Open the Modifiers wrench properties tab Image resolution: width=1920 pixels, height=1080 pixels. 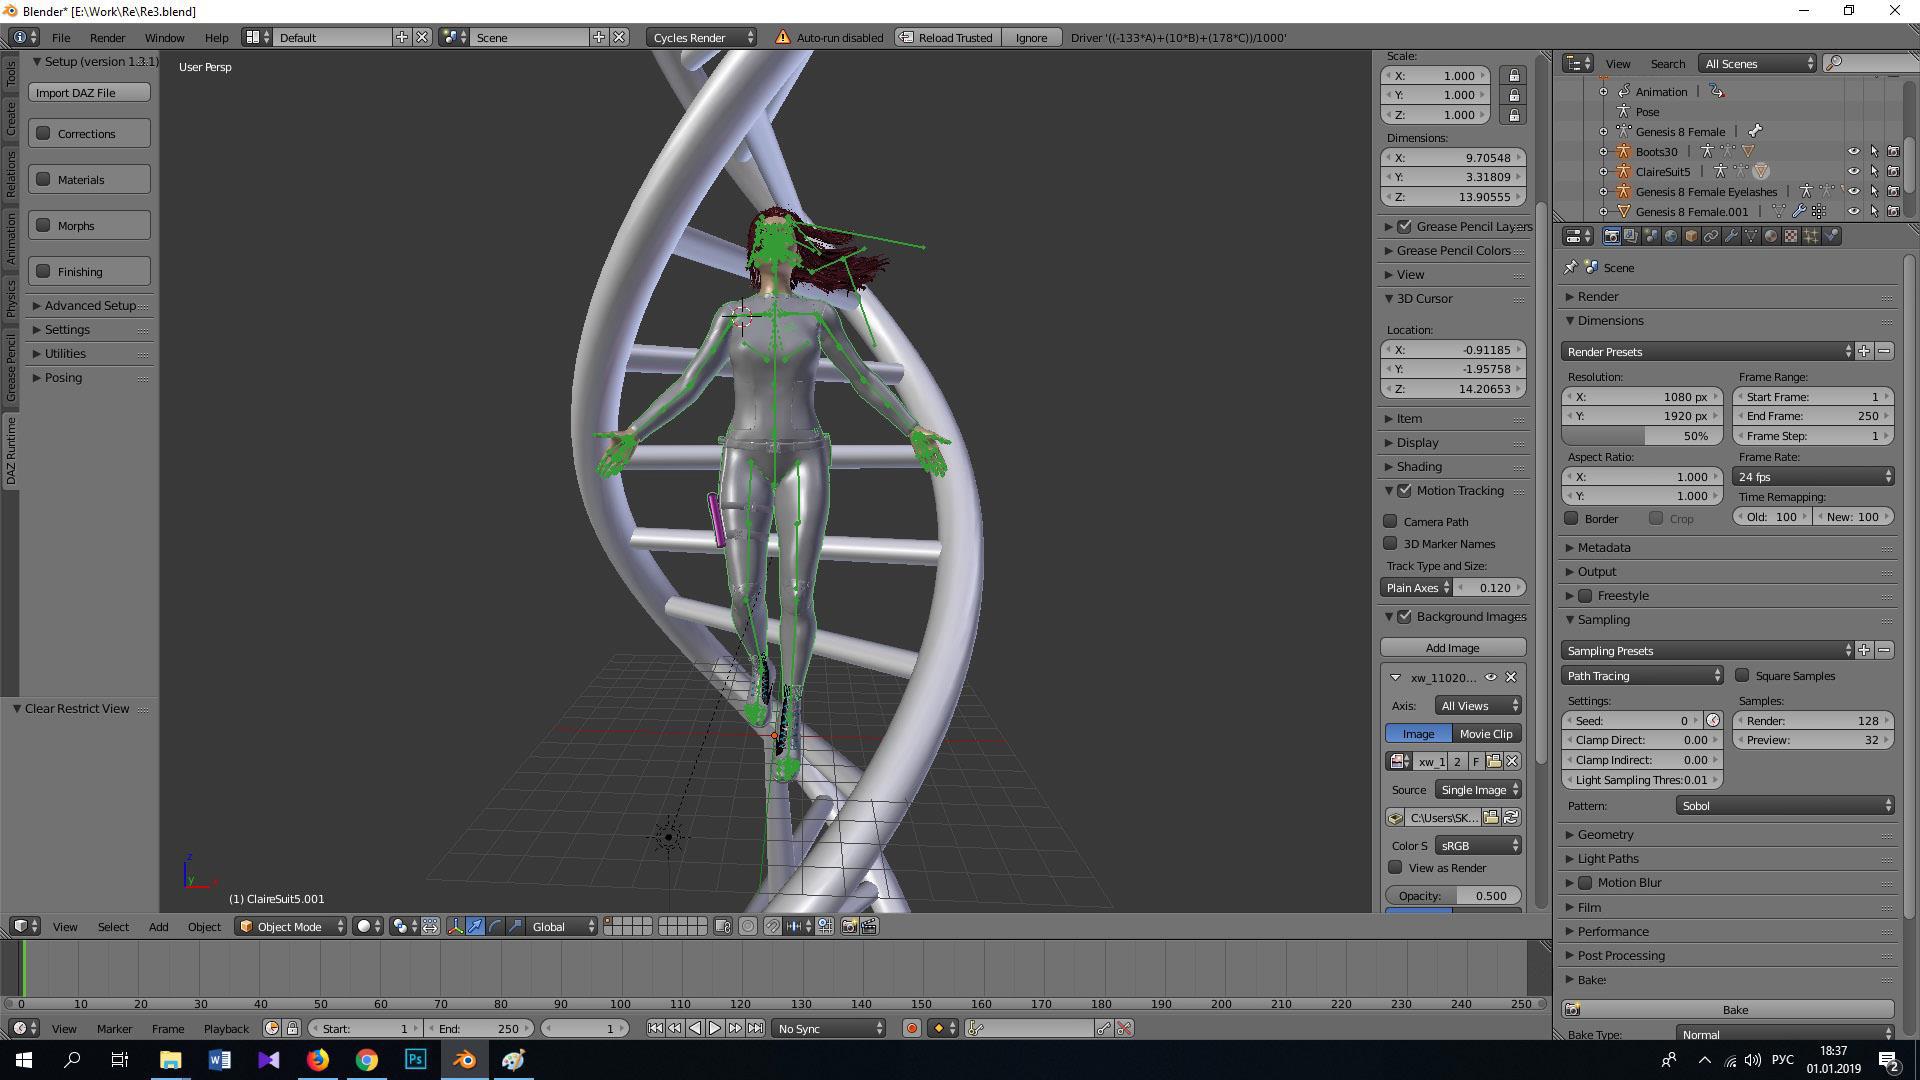[1731, 236]
